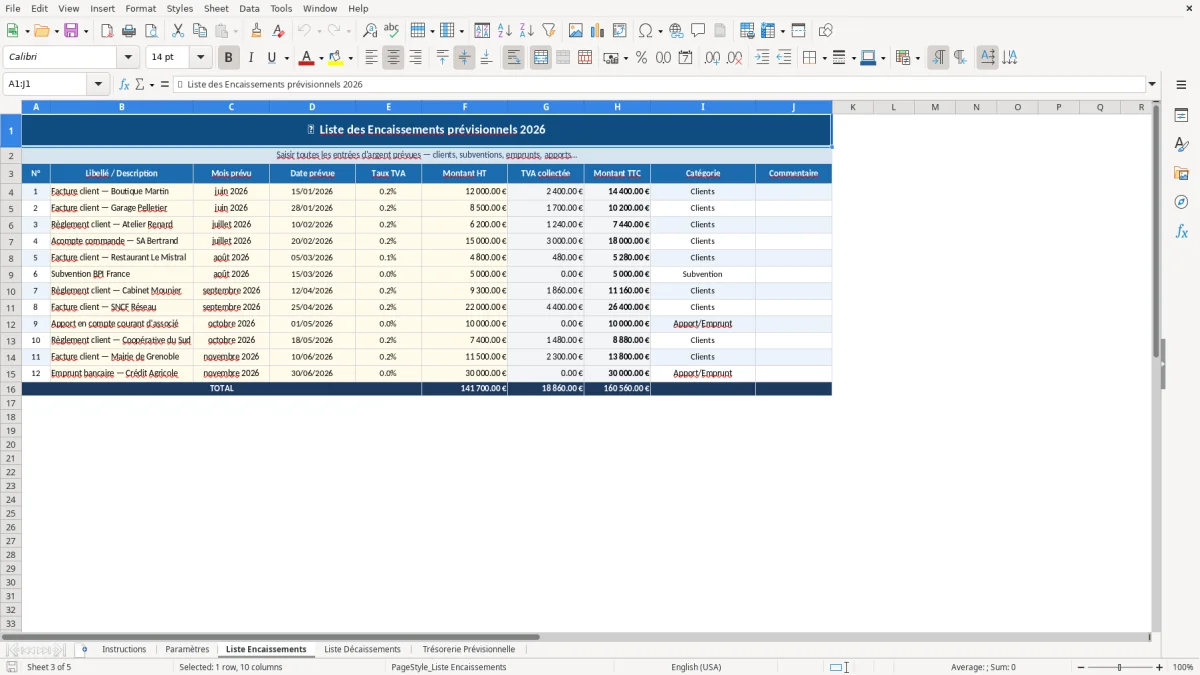Open Find & Replace
This screenshot has width=1200, height=675.
(x=370, y=31)
